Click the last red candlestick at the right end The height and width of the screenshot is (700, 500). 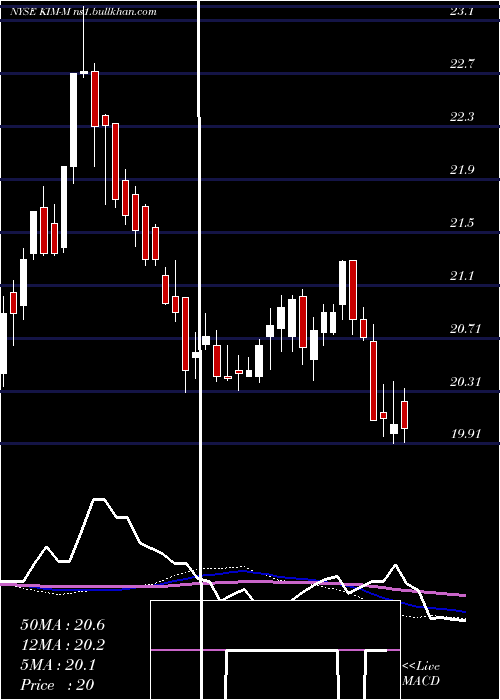(x=404, y=415)
